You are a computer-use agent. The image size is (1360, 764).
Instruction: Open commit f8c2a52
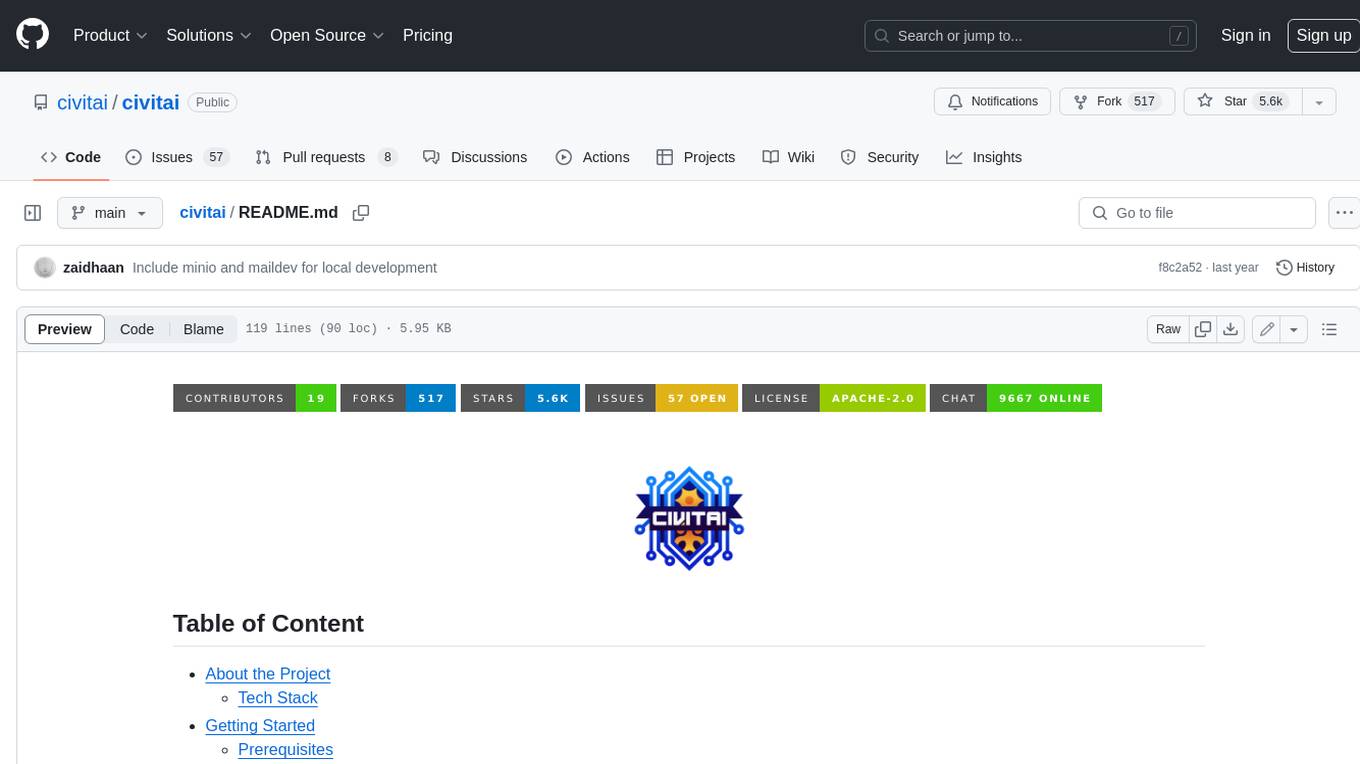point(1180,268)
